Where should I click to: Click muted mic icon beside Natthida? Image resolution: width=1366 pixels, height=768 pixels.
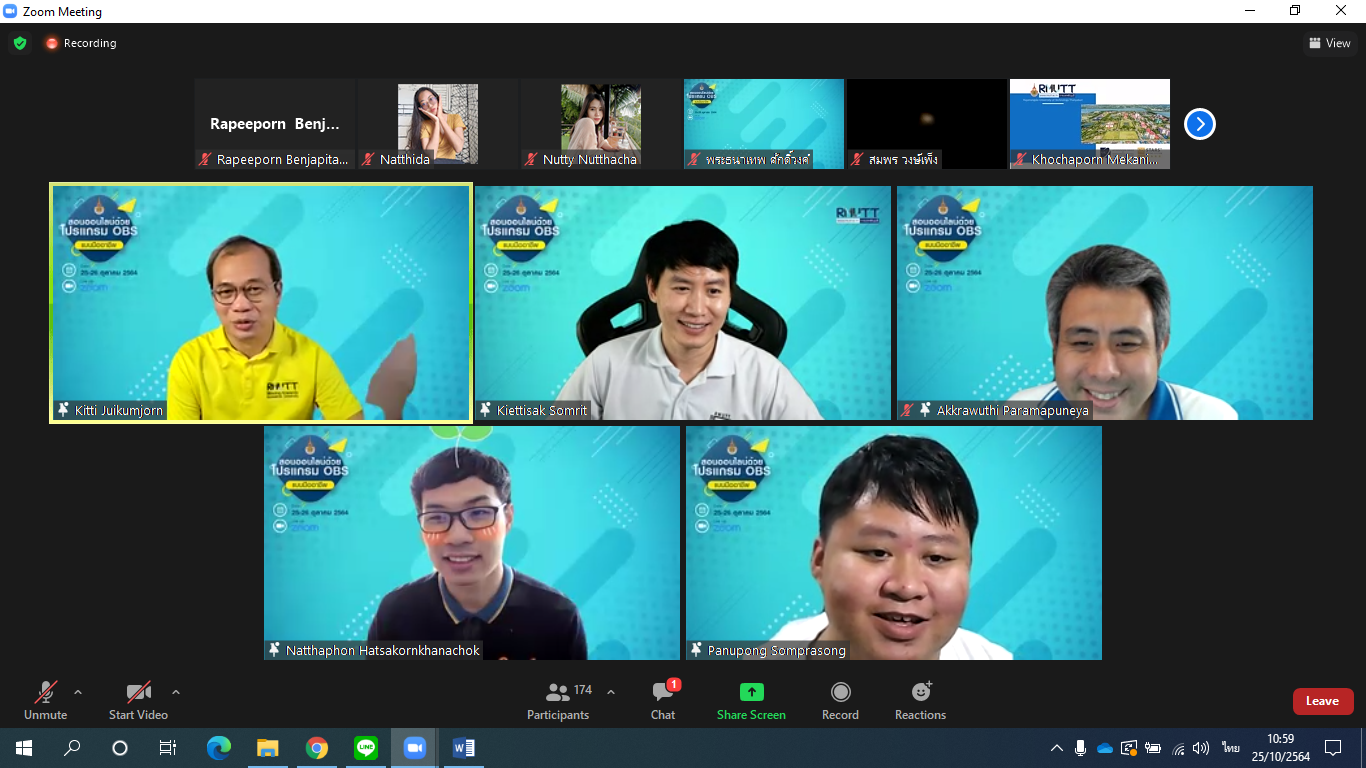tap(369, 159)
